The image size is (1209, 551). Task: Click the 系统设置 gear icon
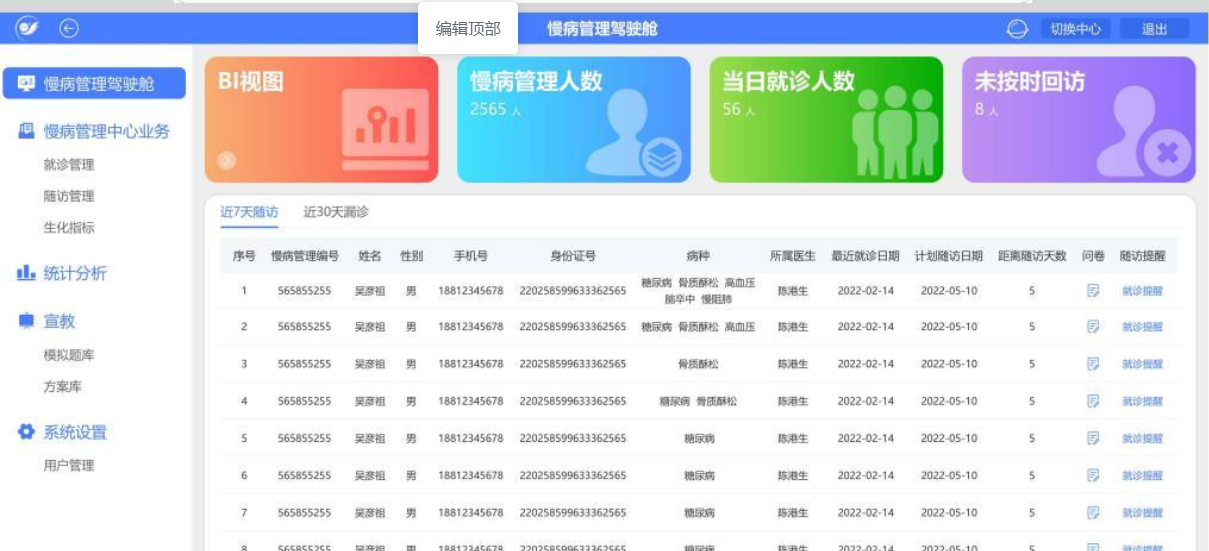[27, 432]
